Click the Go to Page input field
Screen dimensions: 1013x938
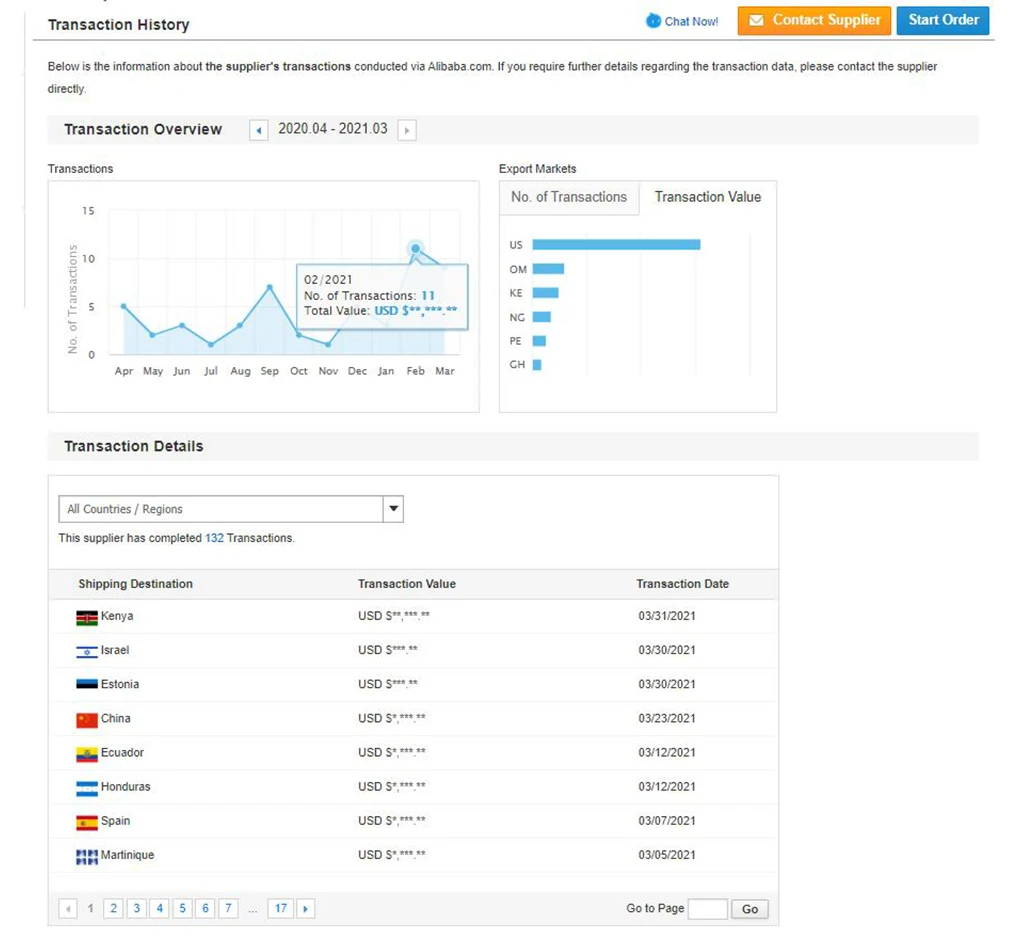point(707,909)
